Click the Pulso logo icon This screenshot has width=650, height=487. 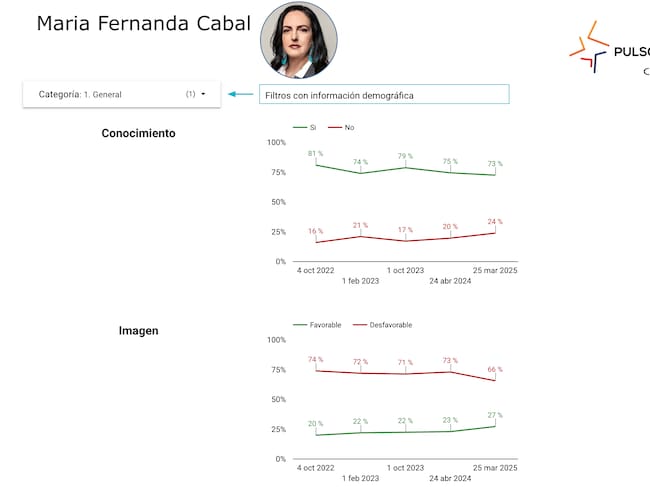pos(589,46)
